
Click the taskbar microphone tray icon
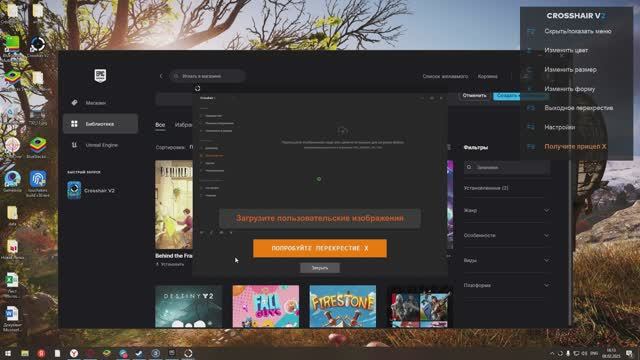tap(568, 353)
